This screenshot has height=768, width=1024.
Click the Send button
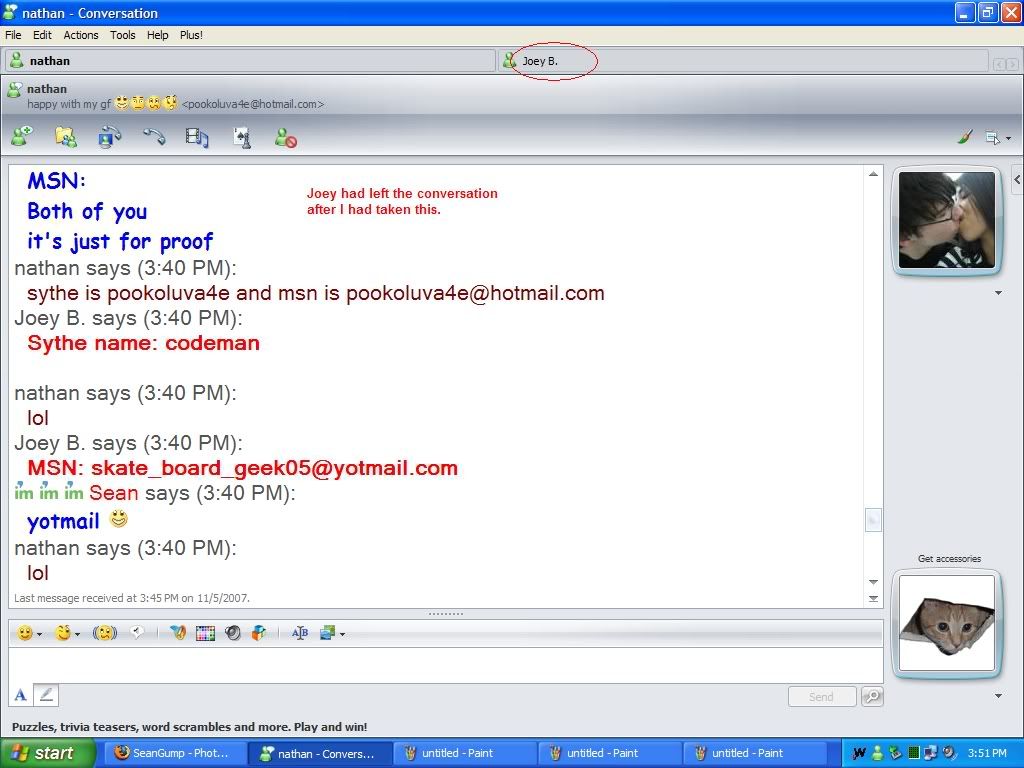pyautogui.click(x=822, y=697)
